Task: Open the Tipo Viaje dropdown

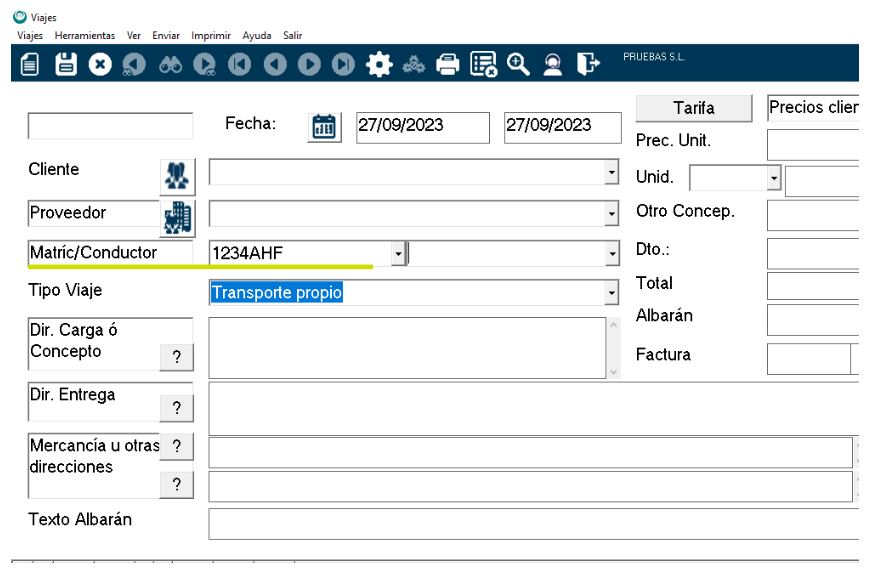Action: click(611, 293)
